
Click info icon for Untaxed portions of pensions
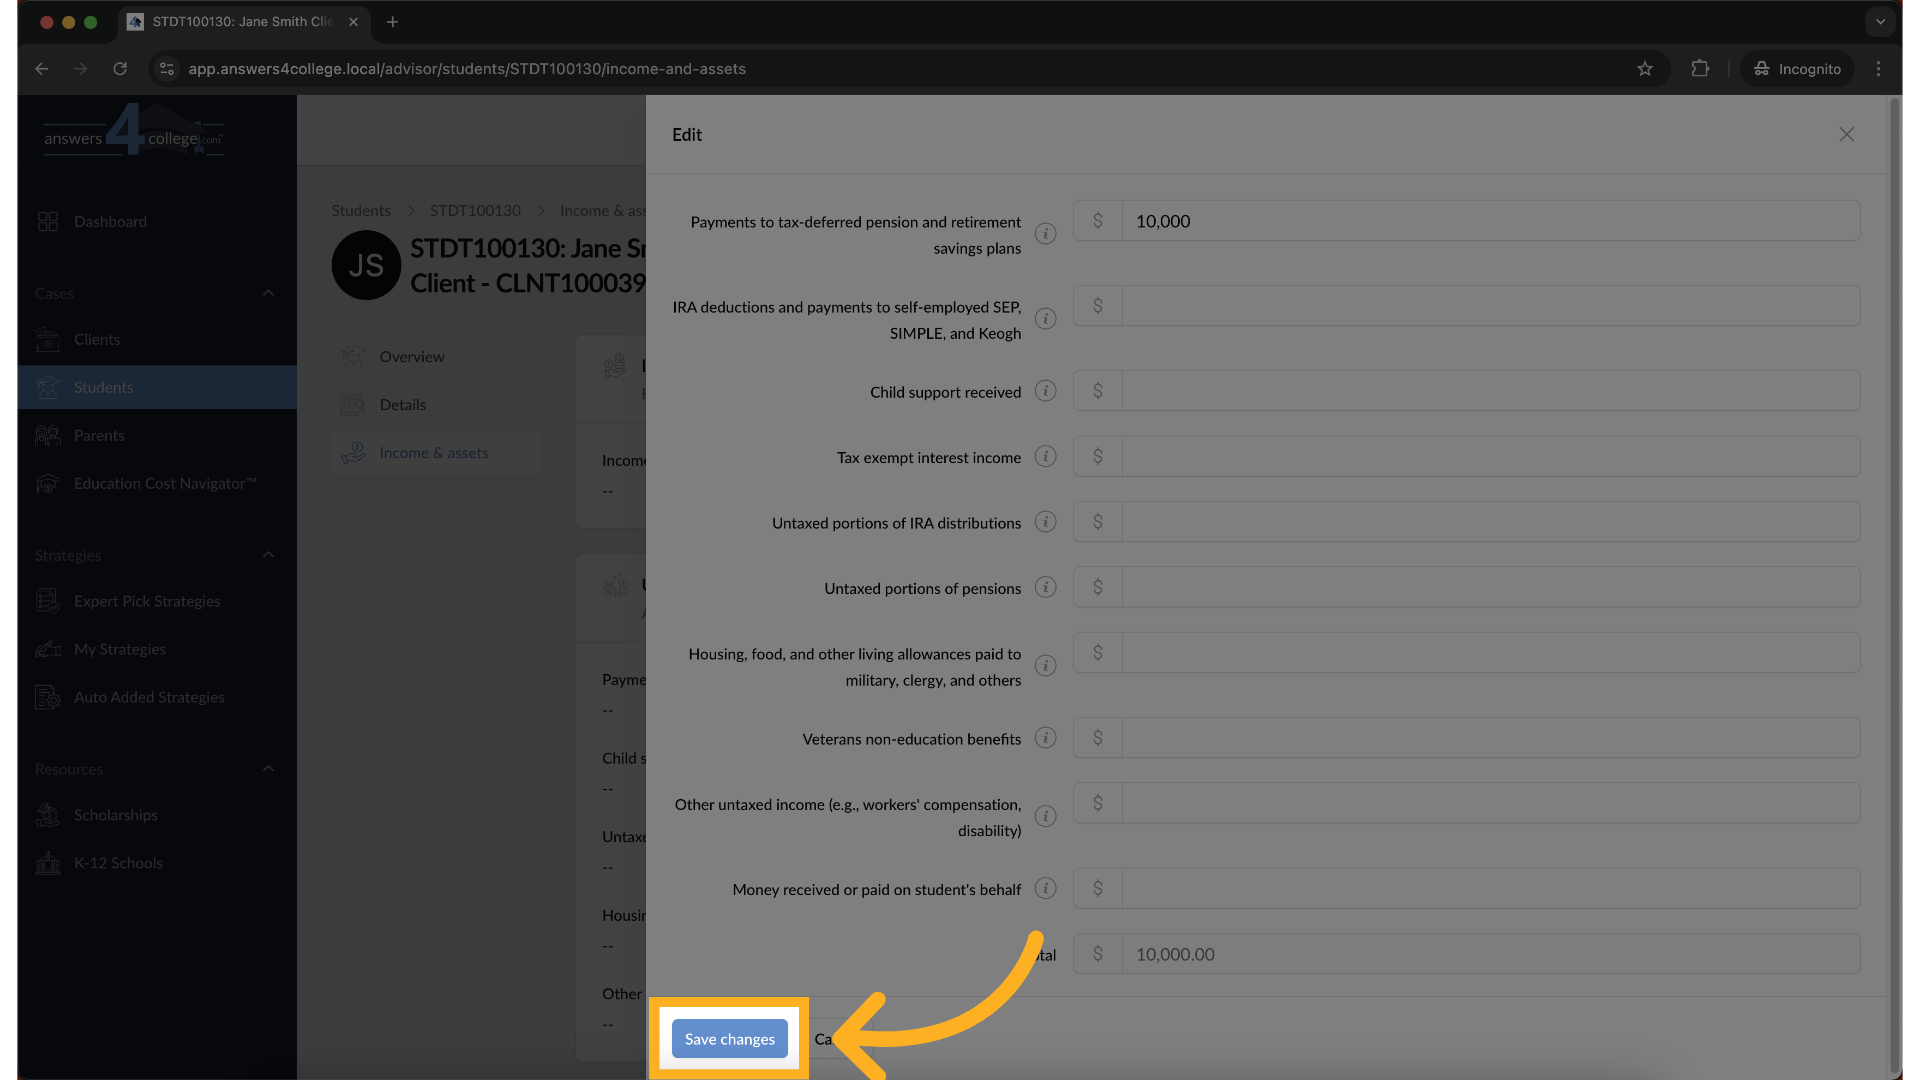pos(1045,588)
